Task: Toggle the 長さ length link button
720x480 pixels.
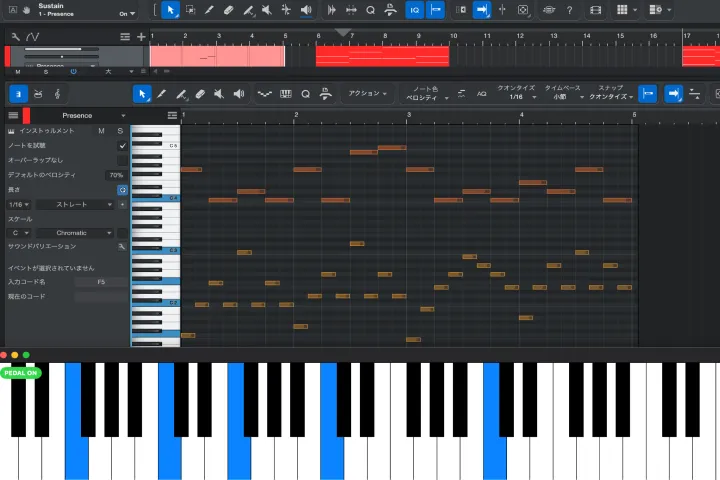Action: [x=122, y=190]
